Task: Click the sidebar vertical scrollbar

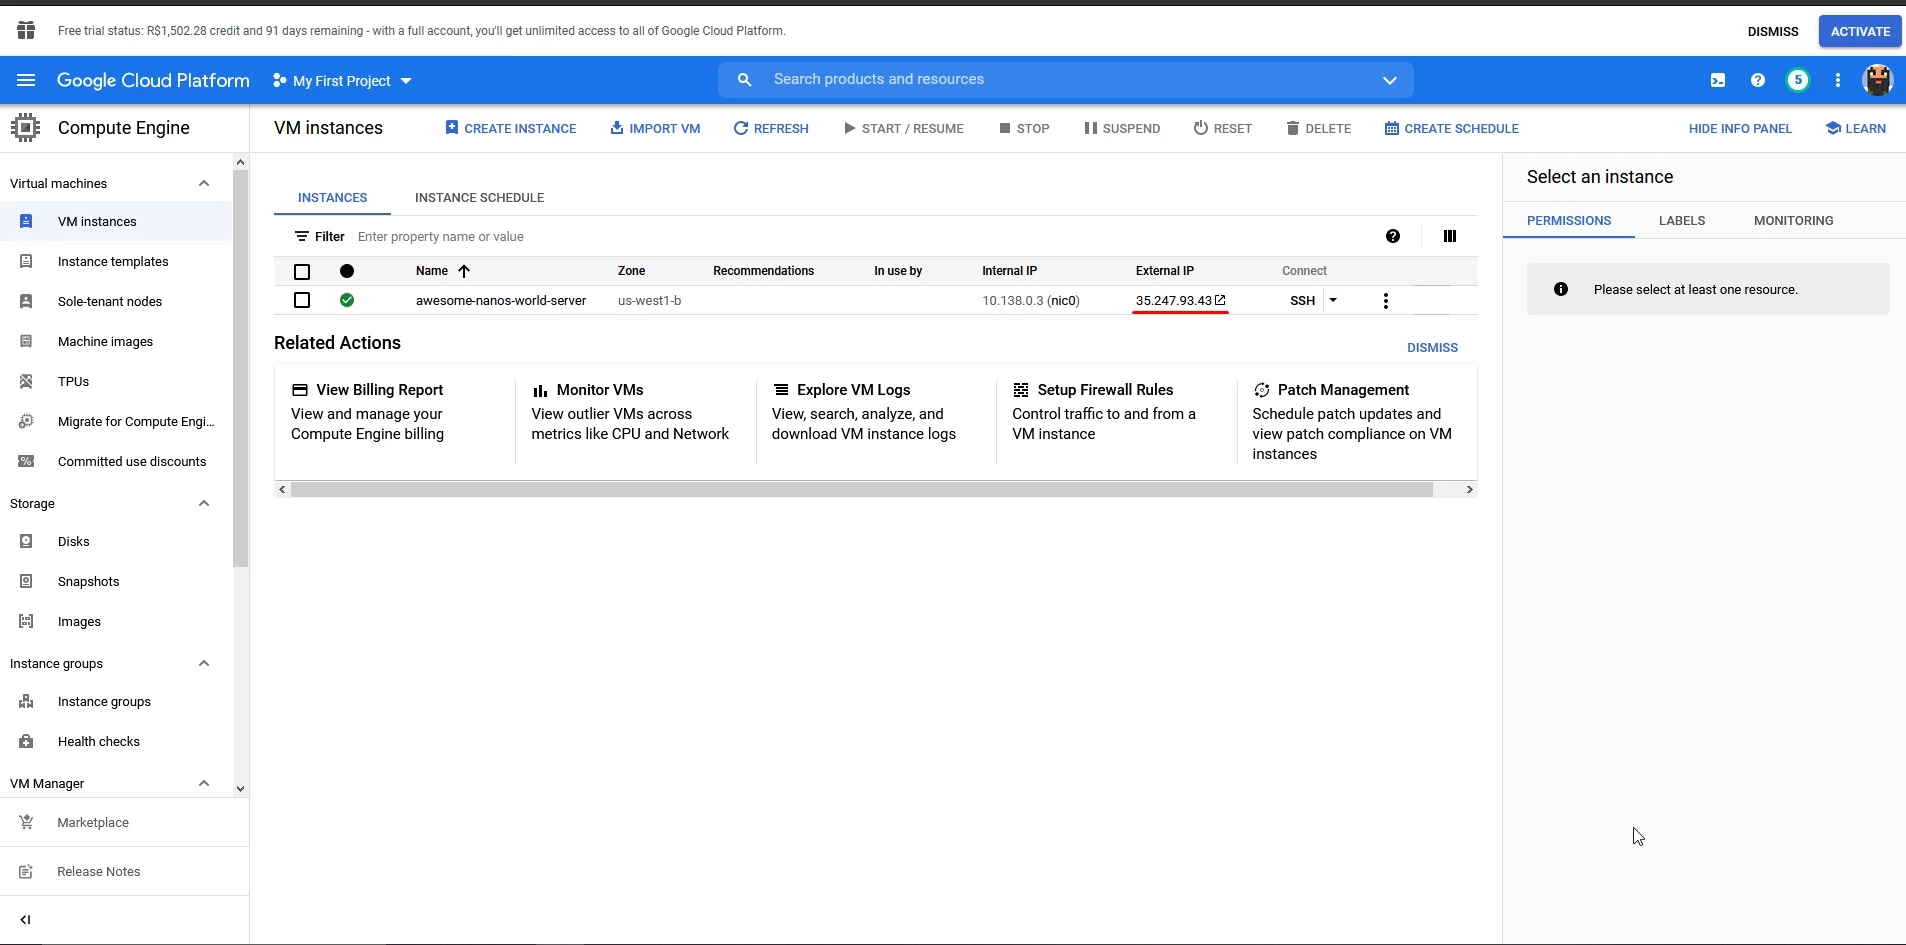Action: [x=240, y=368]
